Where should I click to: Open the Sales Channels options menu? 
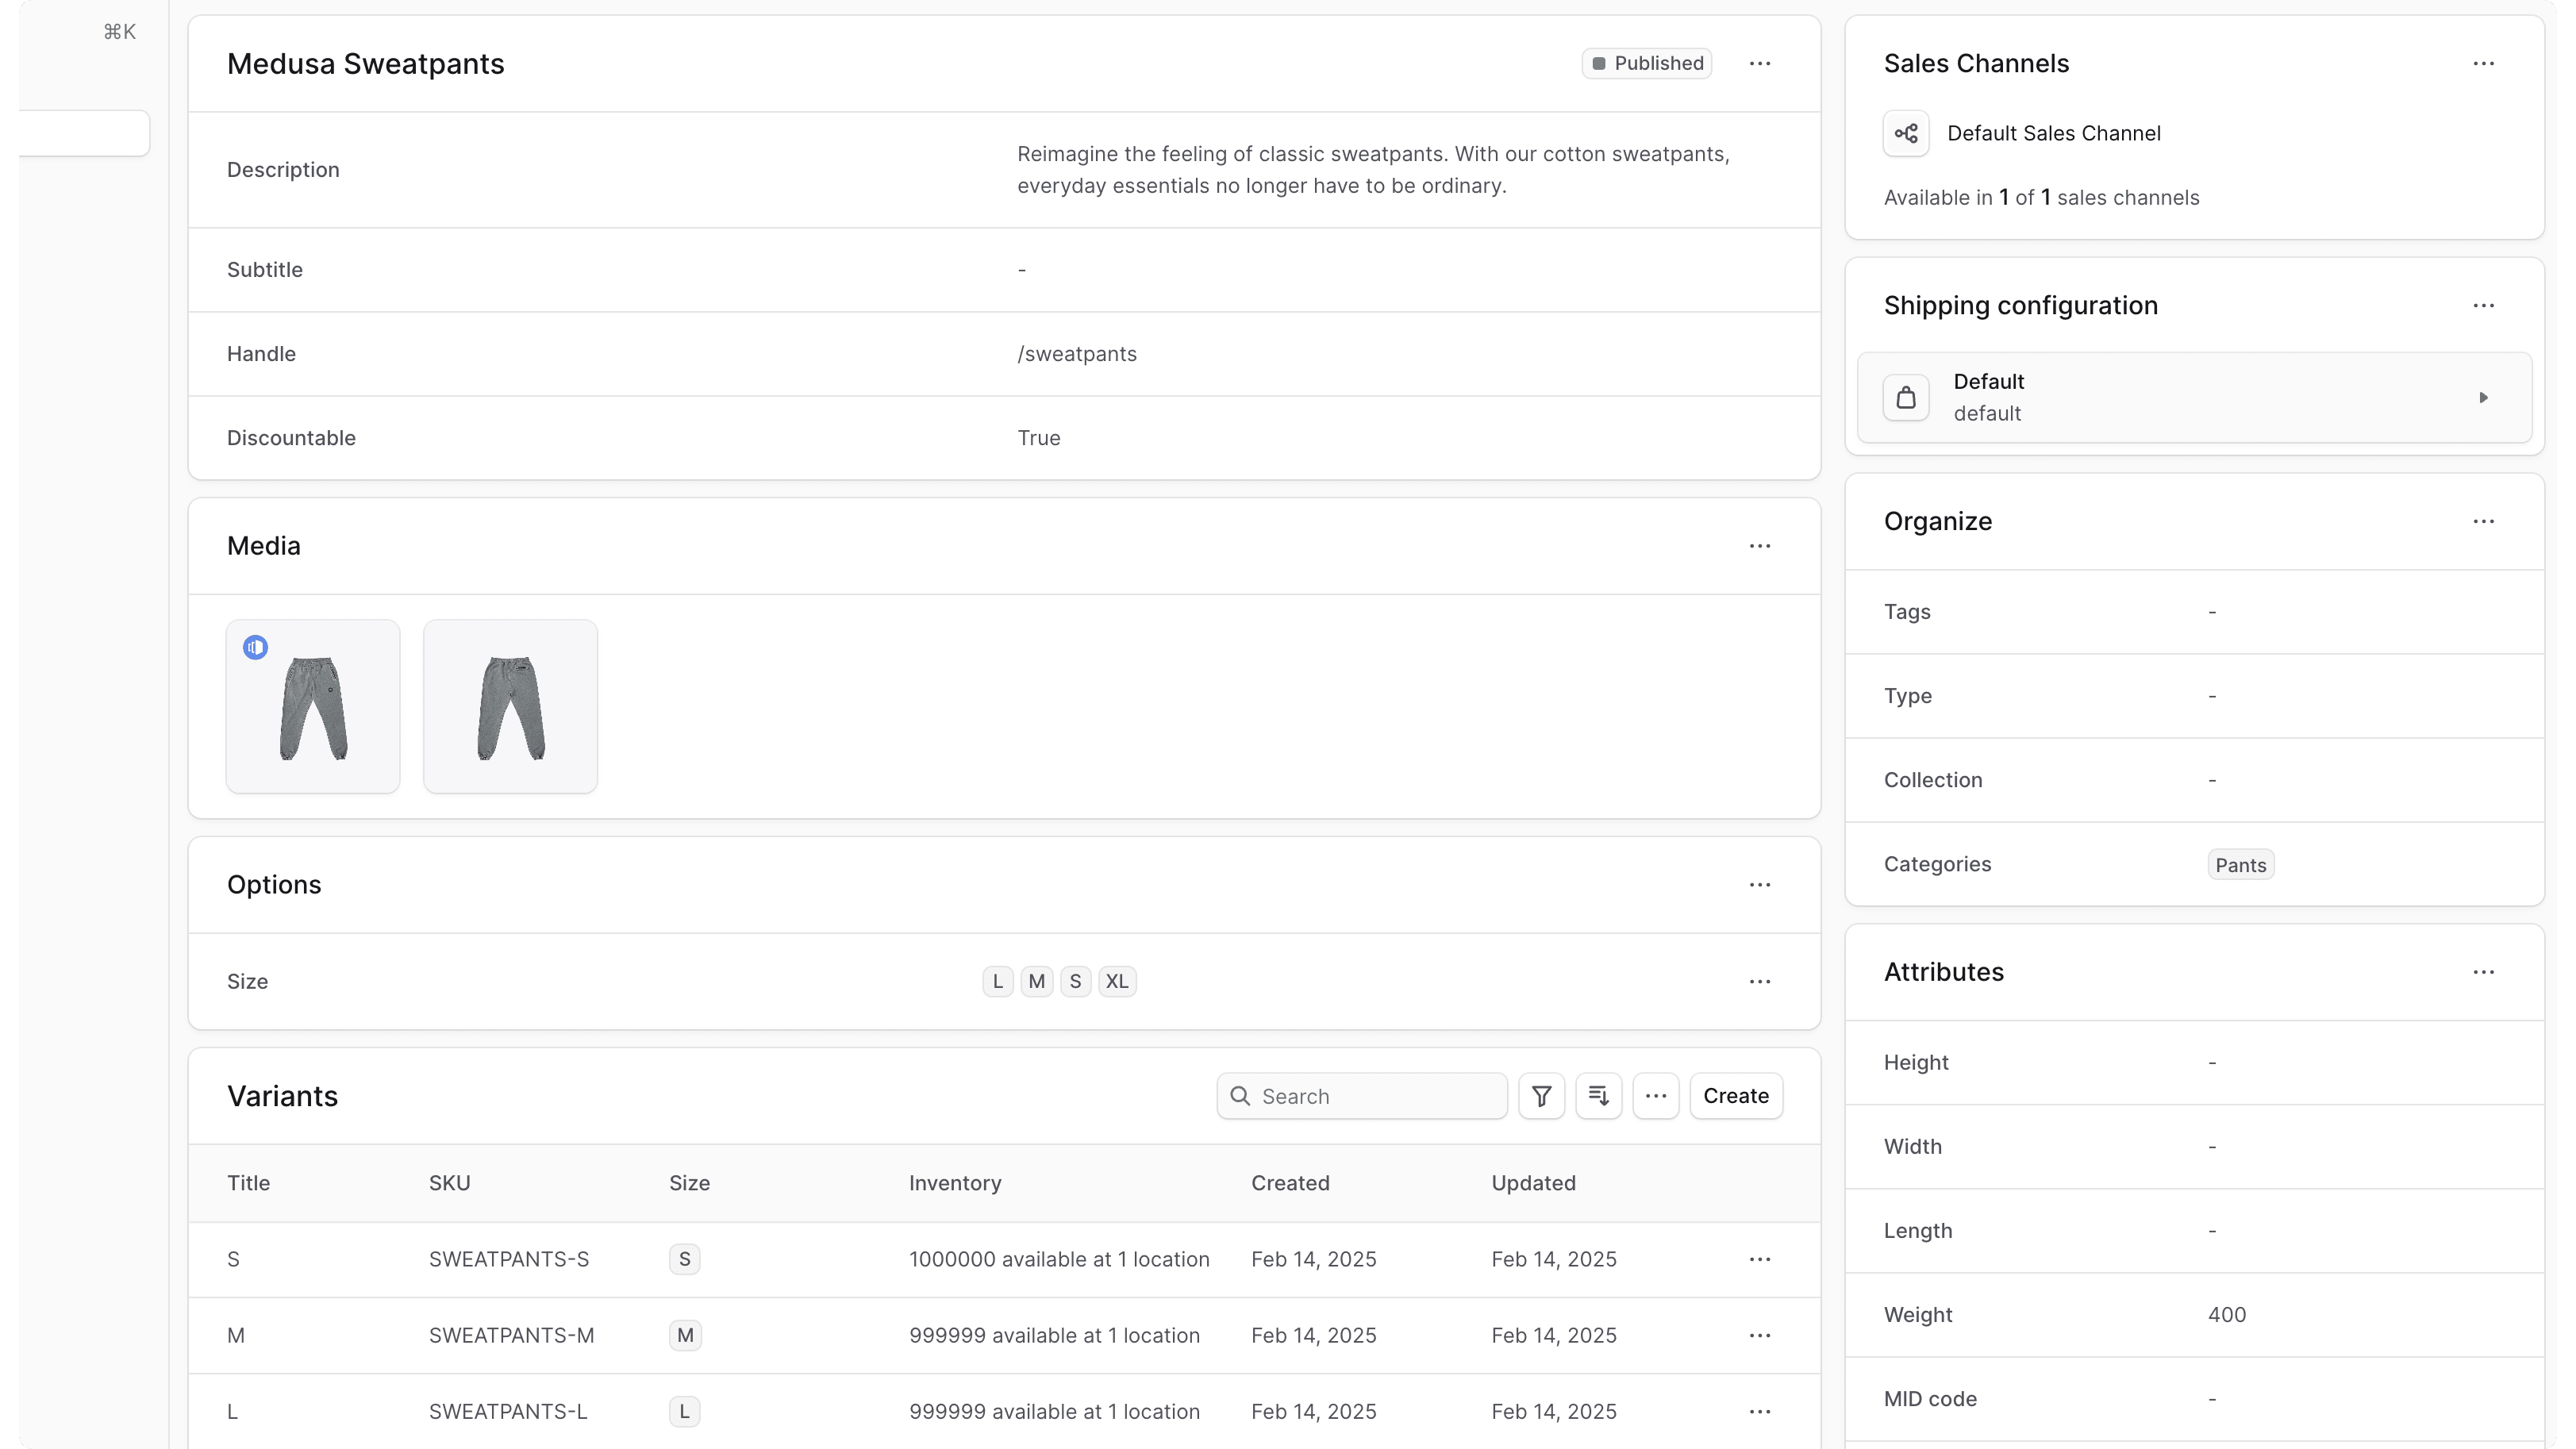[2485, 63]
